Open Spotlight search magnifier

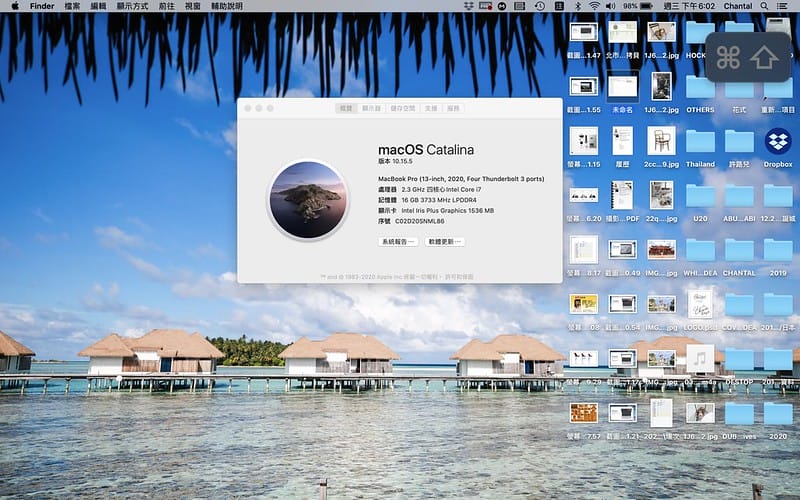pos(764,6)
